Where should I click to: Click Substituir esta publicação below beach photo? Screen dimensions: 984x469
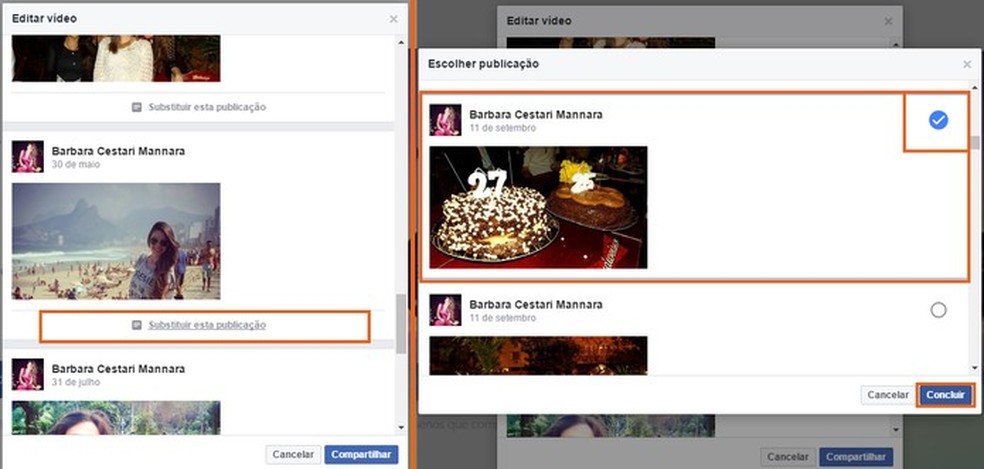click(207, 325)
